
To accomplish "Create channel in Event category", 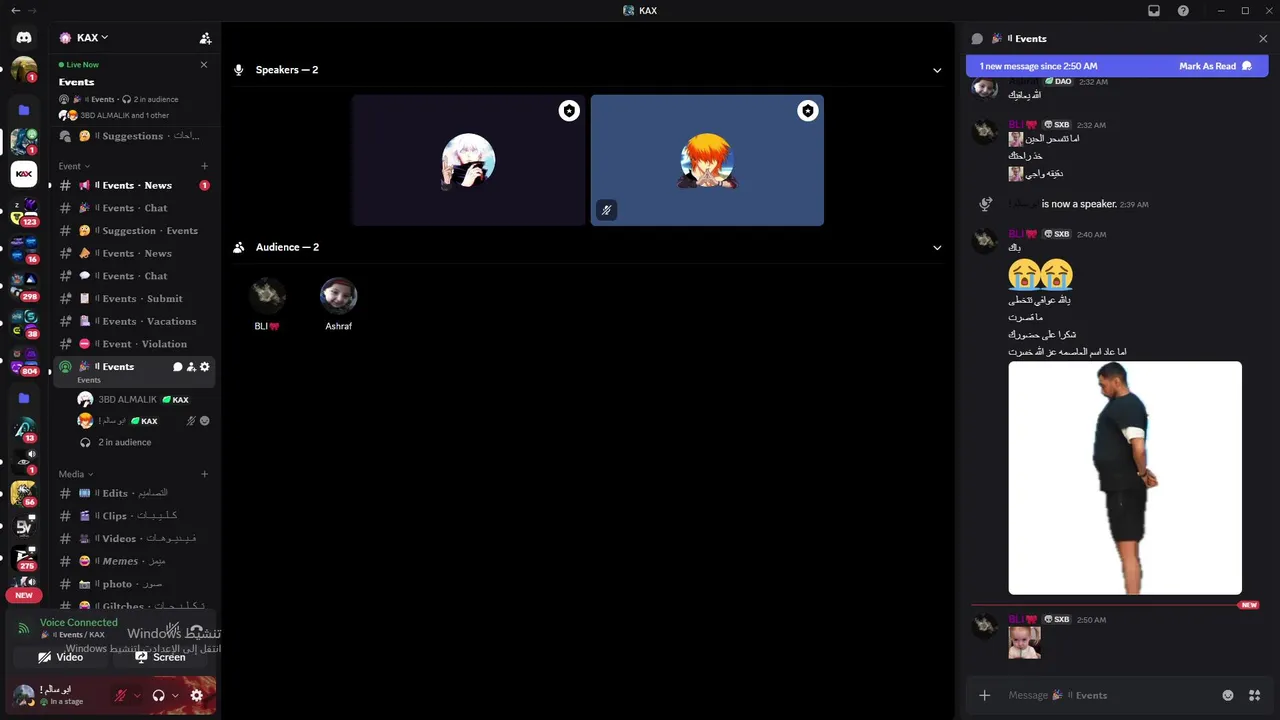I will point(205,166).
